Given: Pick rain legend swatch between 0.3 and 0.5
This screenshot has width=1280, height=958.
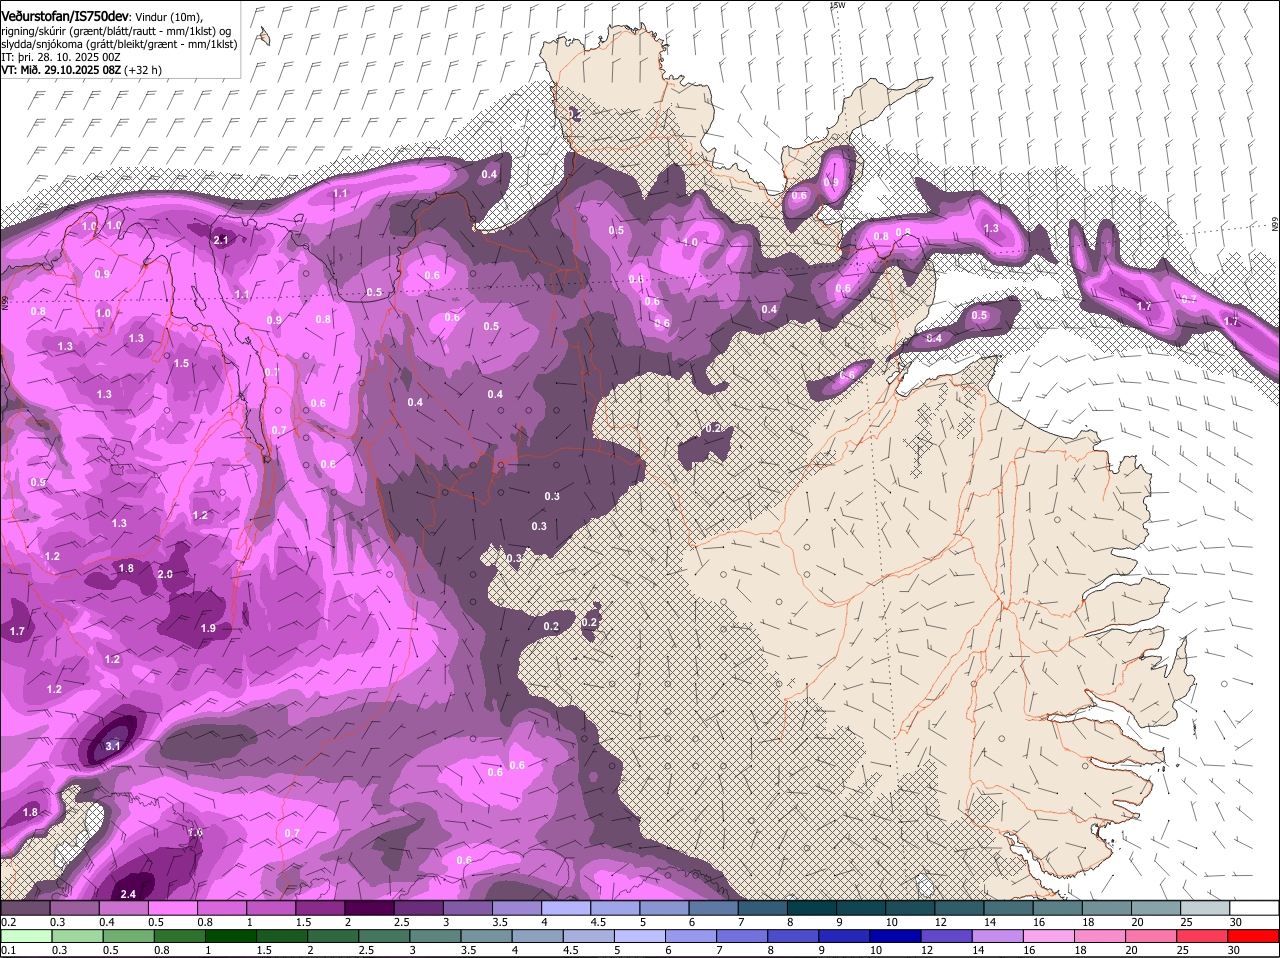Looking at the screenshot, I should click(x=78, y=936).
